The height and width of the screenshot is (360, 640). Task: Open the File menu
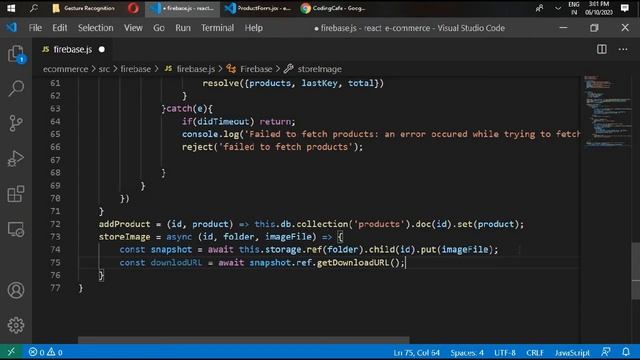click(35, 28)
